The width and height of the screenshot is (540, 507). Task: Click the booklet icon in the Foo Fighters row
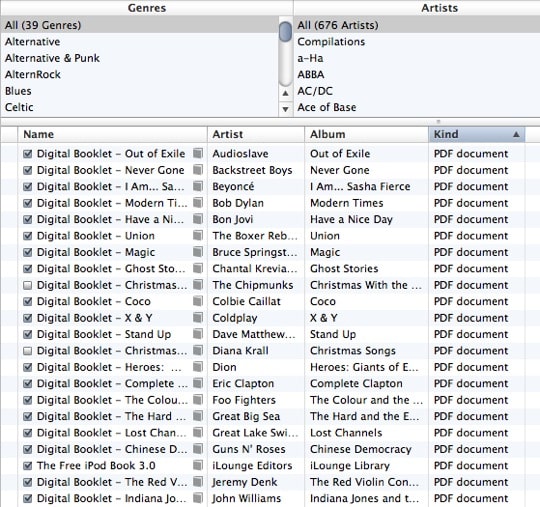[198, 400]
